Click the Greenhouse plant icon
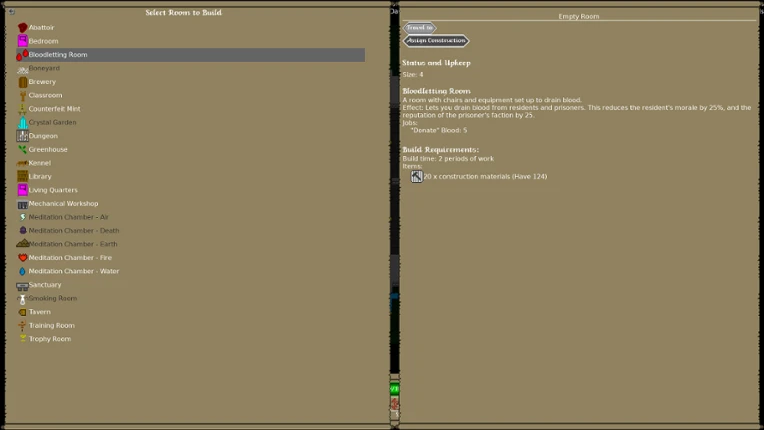764x430 pixels. click(22, 150)
